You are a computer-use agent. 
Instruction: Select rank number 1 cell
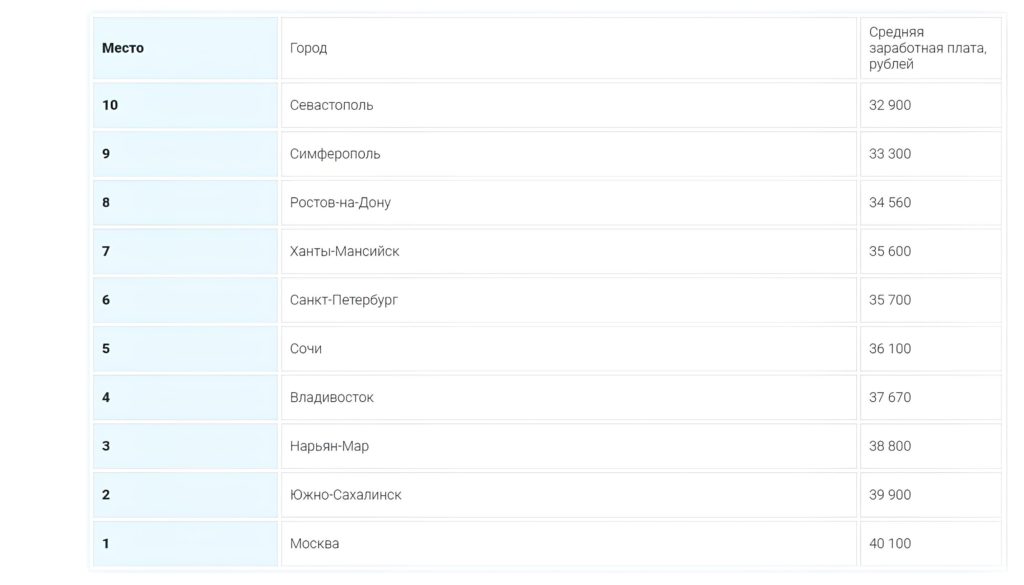coord(106,544)
